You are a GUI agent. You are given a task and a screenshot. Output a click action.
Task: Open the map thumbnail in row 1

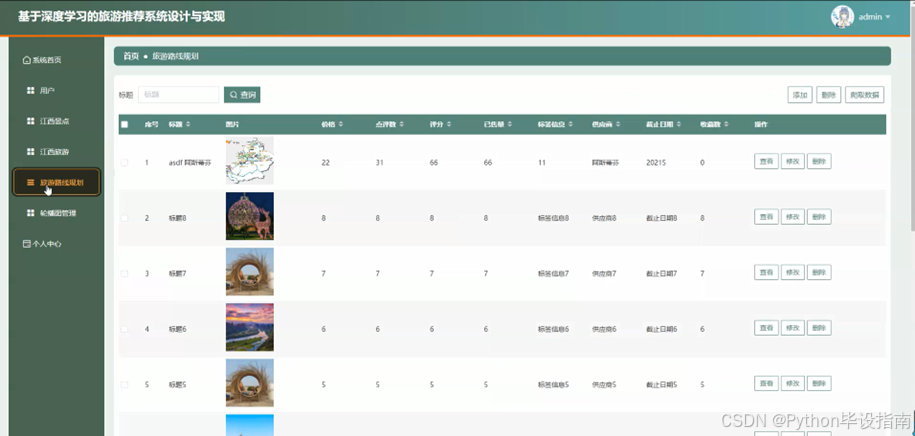pyautogui.click(x=250, y=161)
